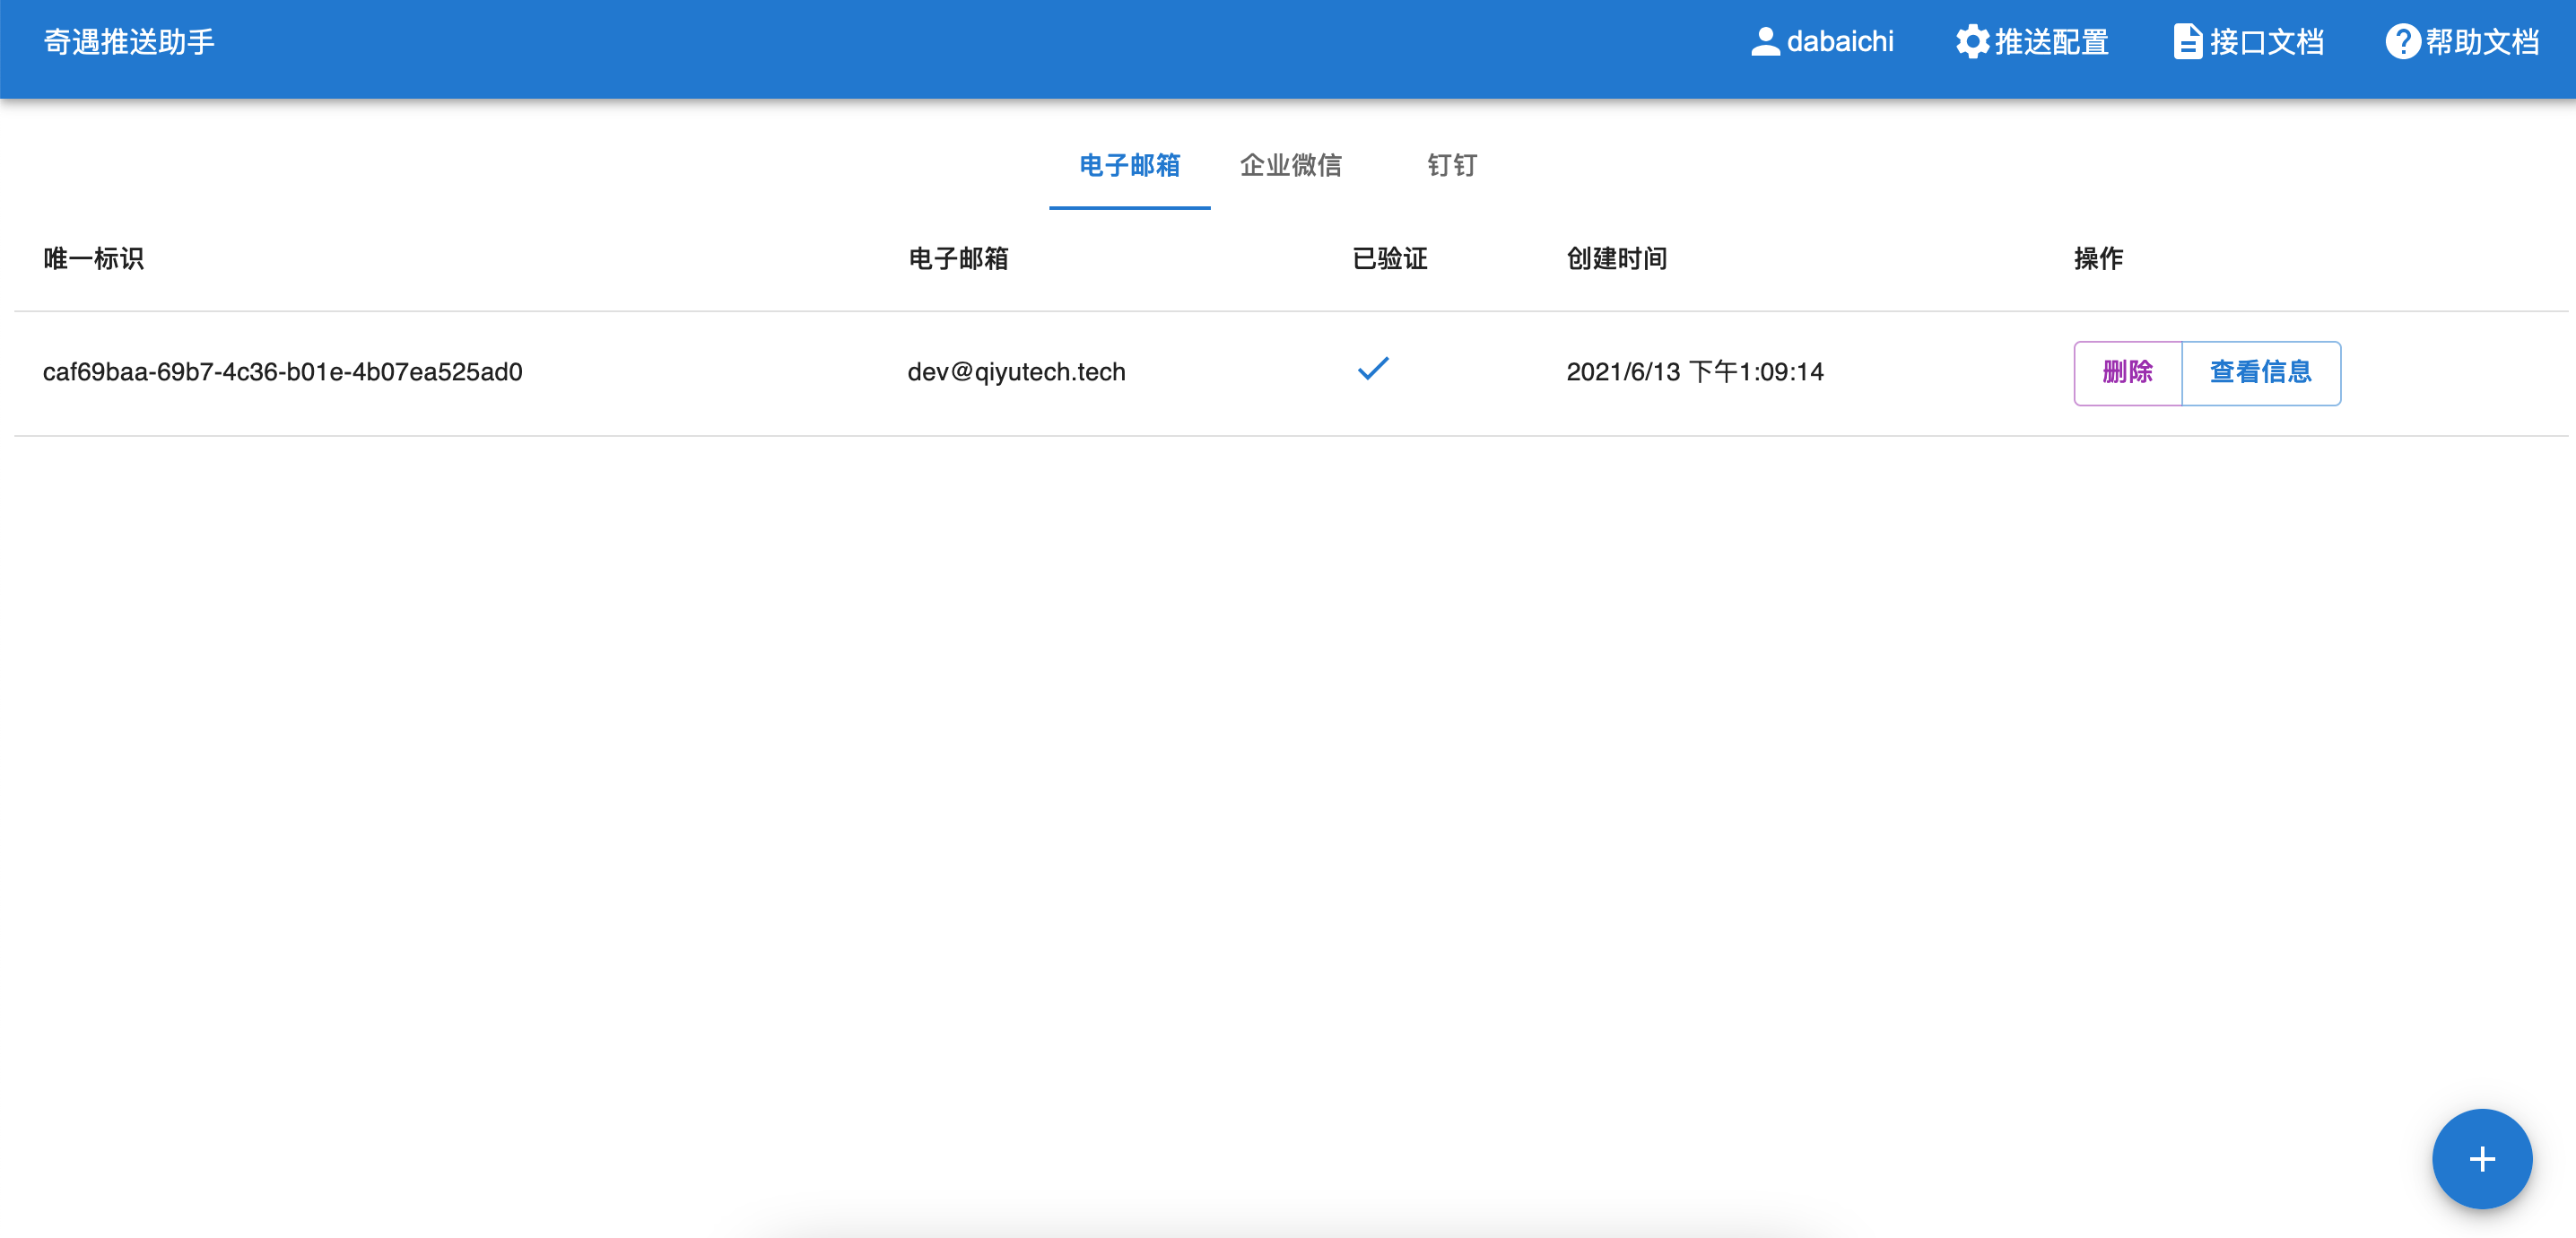Switch to the 企业微信 tab
2576x1238 pixels.
click(1290, 165)
